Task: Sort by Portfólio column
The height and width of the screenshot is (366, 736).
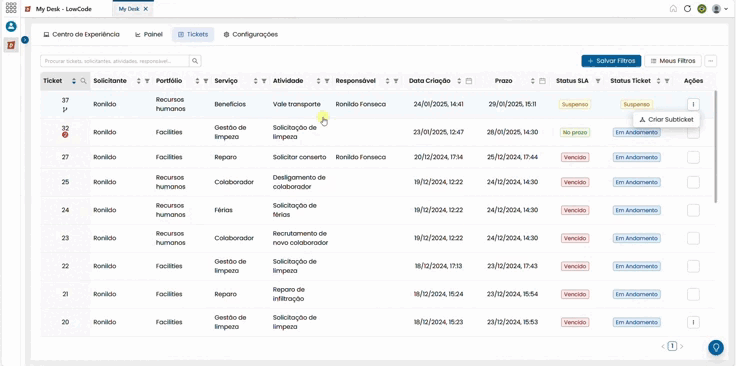Action: coord(197,81)
